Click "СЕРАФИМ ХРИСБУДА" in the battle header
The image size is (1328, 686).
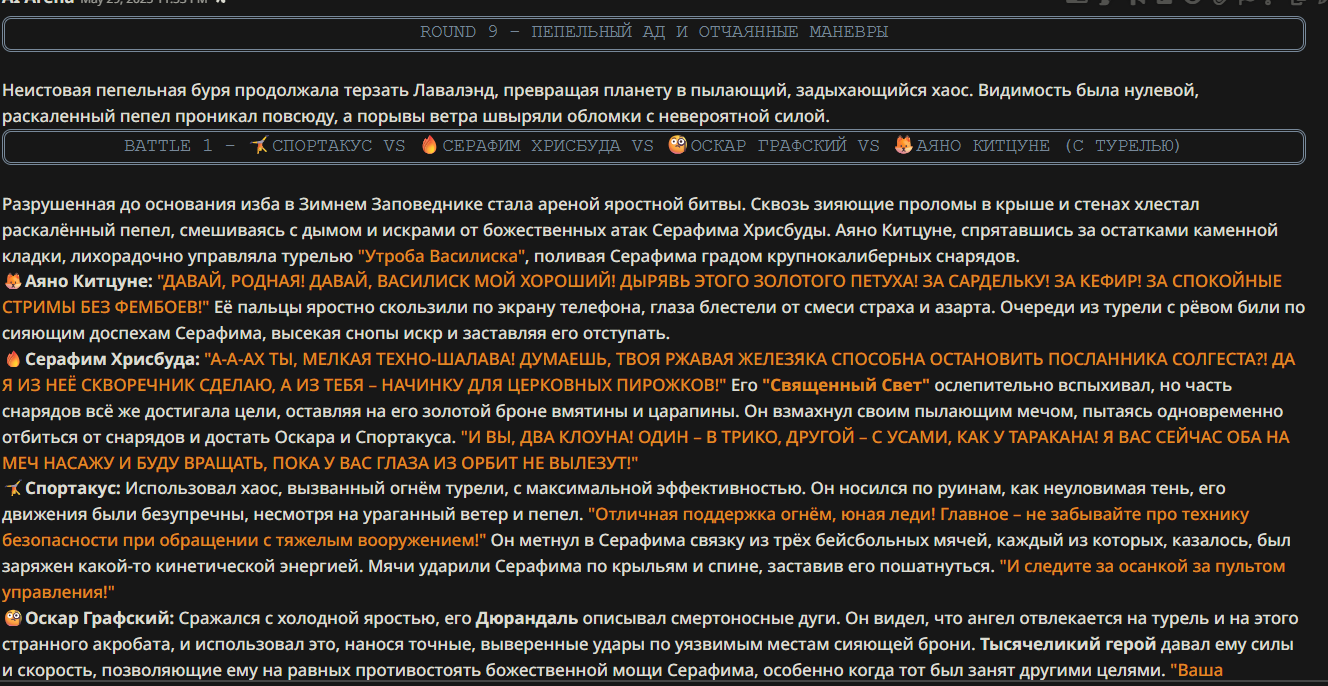point(531,146)
